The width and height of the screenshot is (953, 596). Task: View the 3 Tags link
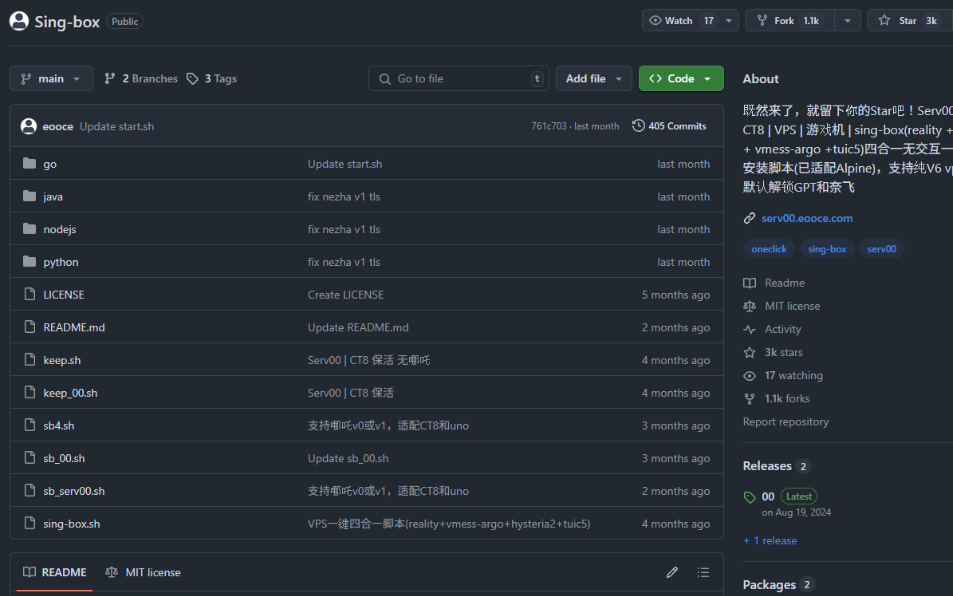pyautogui.click(x=212, y=78)
